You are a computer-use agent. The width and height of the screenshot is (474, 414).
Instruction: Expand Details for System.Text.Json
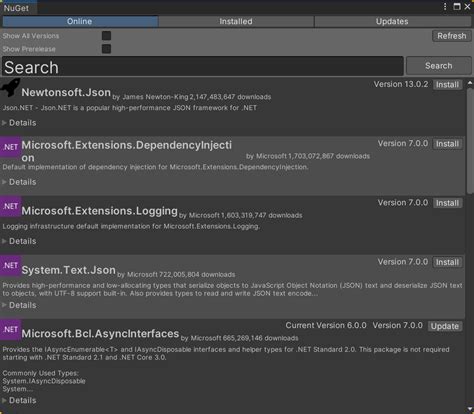(x=19, y=305)
